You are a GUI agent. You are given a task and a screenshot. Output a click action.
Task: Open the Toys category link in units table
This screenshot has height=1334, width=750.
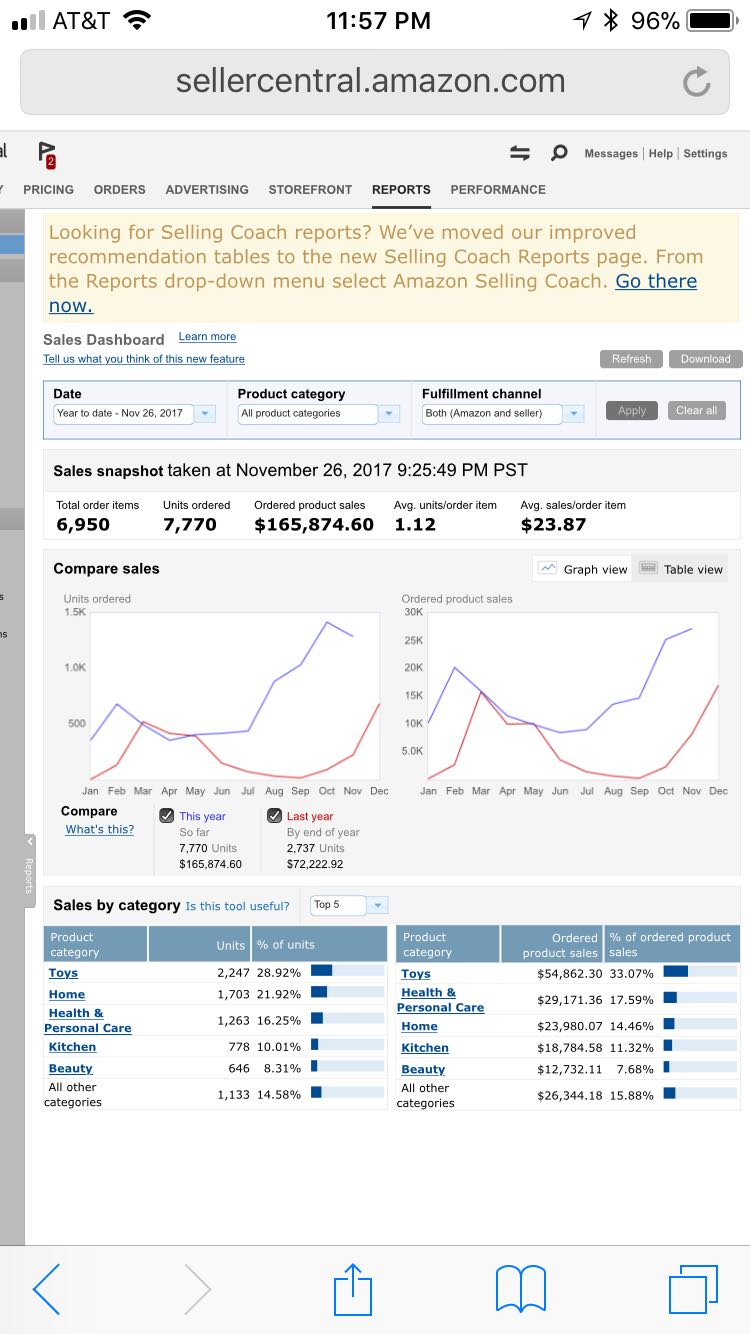point(63,973)
